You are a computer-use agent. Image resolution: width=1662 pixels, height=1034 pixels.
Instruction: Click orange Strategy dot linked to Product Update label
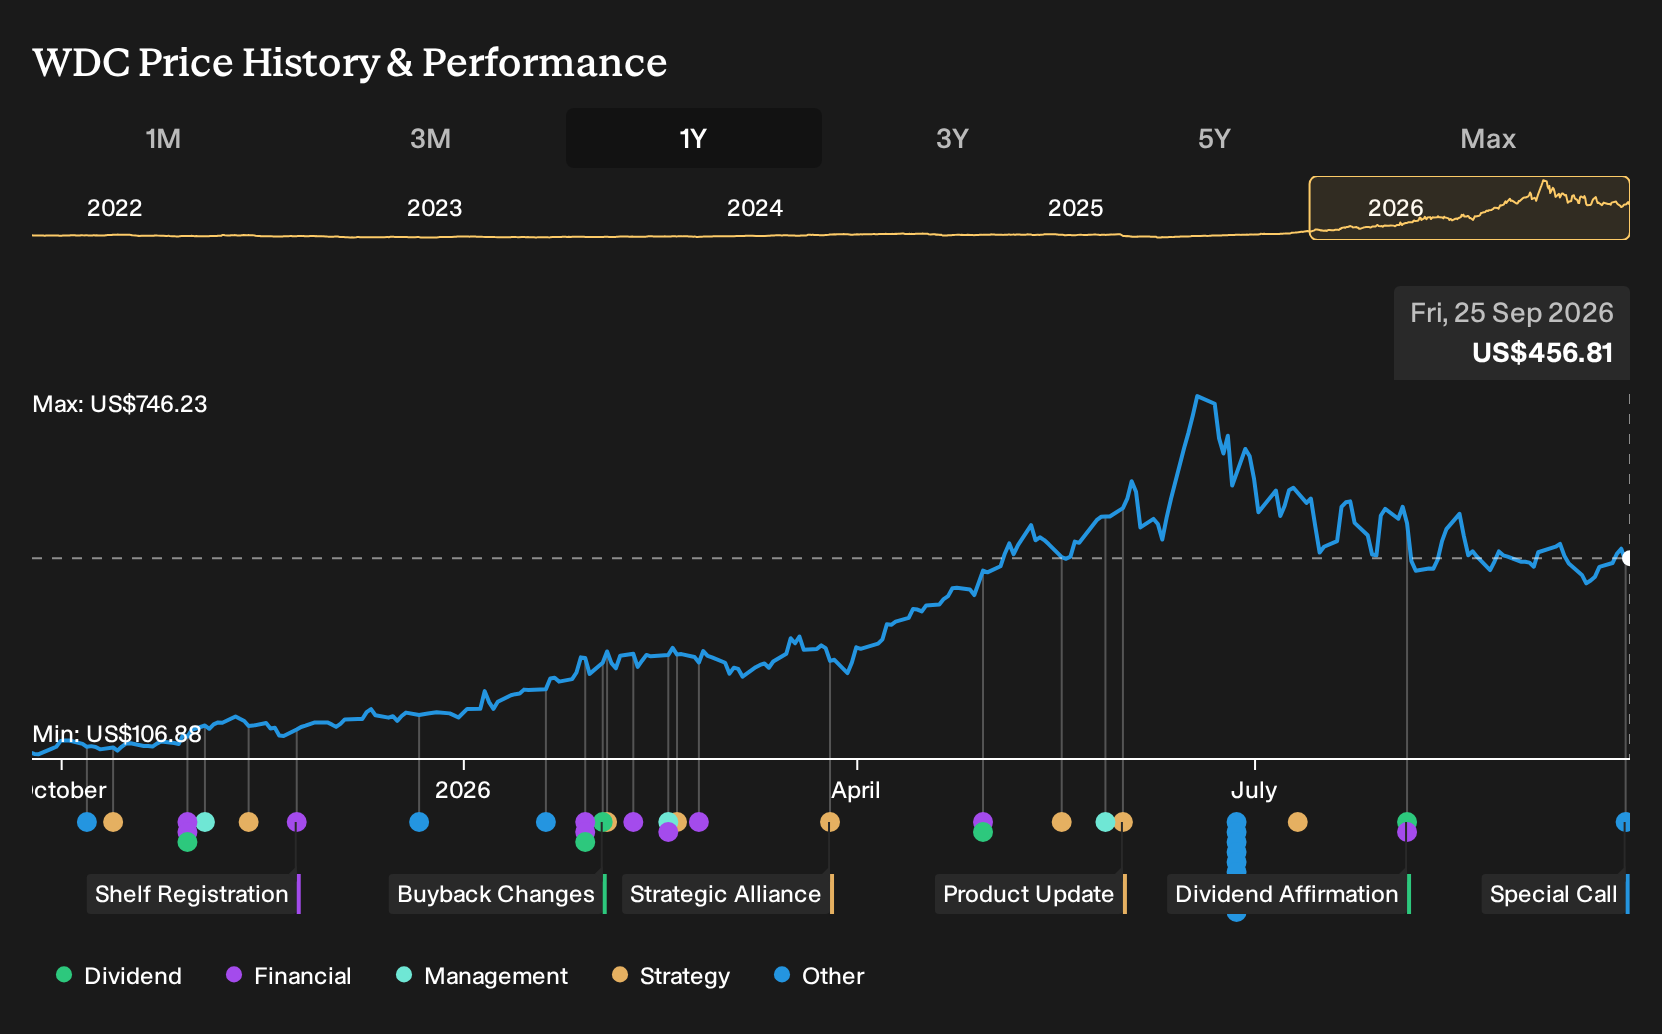click(1123, 822)
